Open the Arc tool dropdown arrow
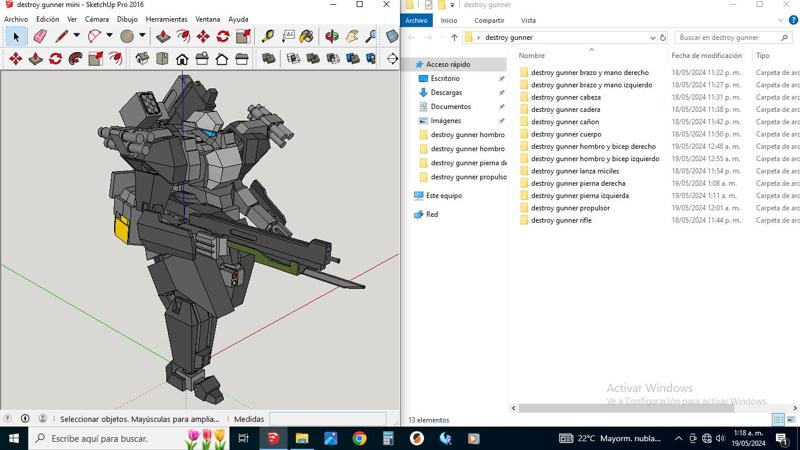The width and height of the screenshot is (800, 450). coord(109,36)
